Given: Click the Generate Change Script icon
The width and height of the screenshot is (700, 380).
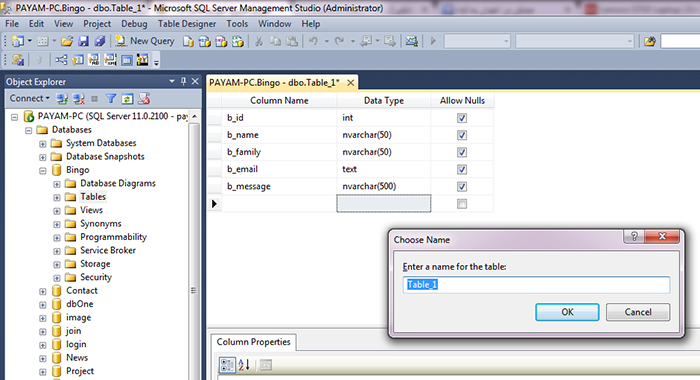Looking at the screenshot, I should pyautogui.click(x=18, y=60).
